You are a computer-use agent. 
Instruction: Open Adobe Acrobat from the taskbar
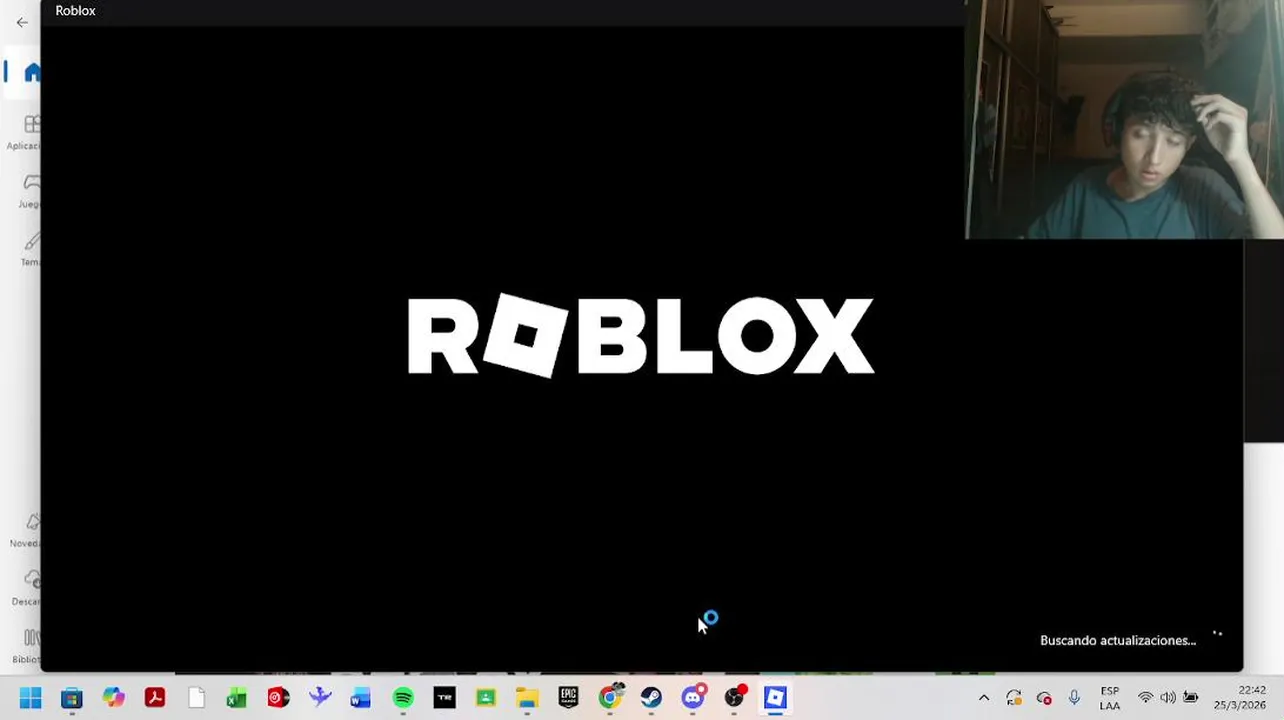(x=155, y=698)
